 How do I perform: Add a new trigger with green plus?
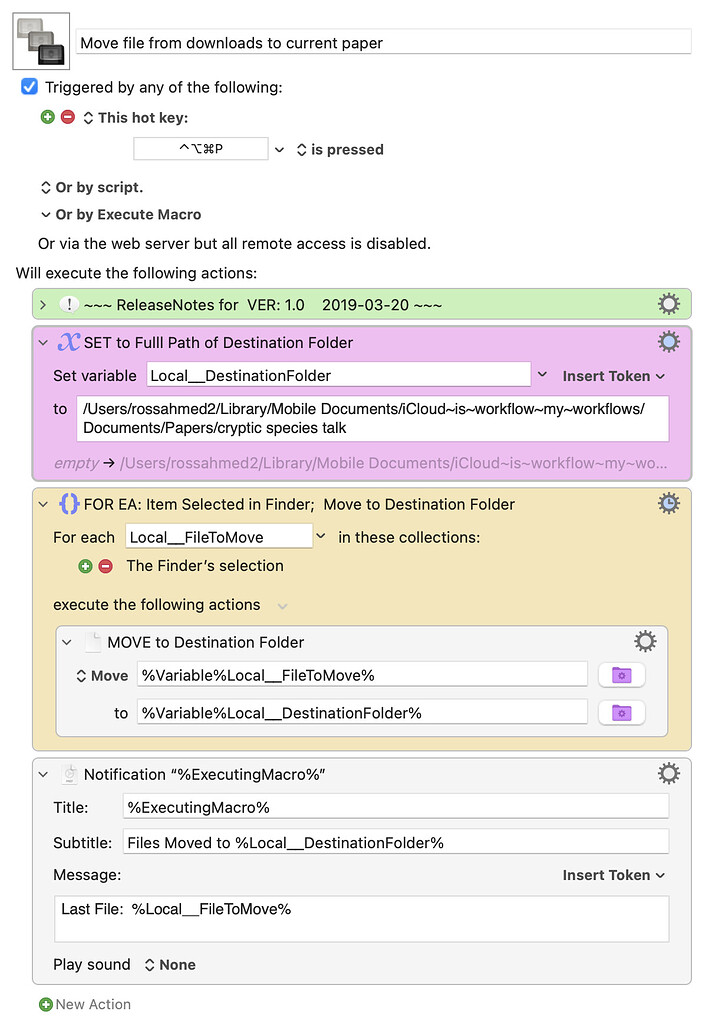(x=47, y=117)
